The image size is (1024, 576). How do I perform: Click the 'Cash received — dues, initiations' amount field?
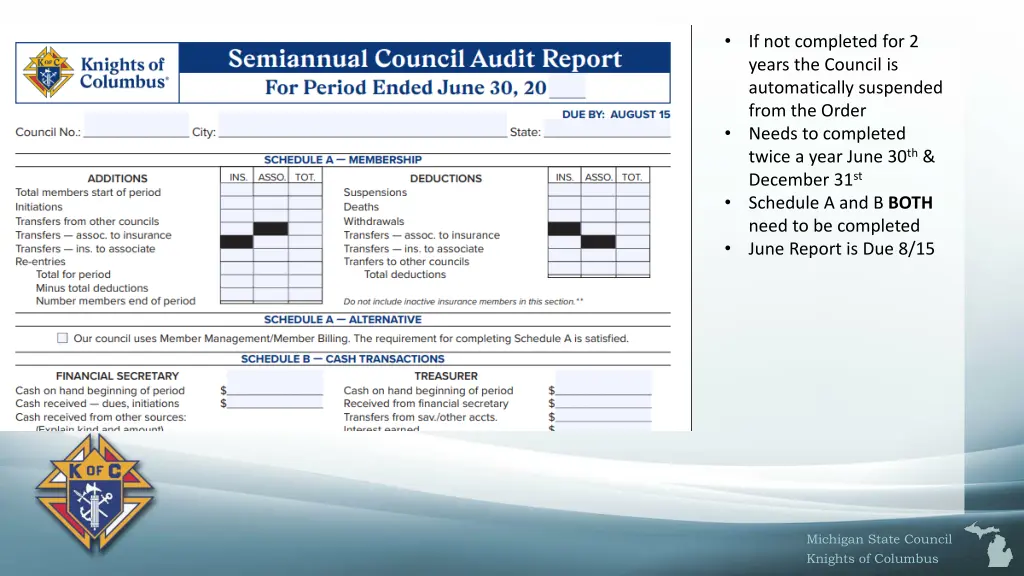tap(275, 403)
